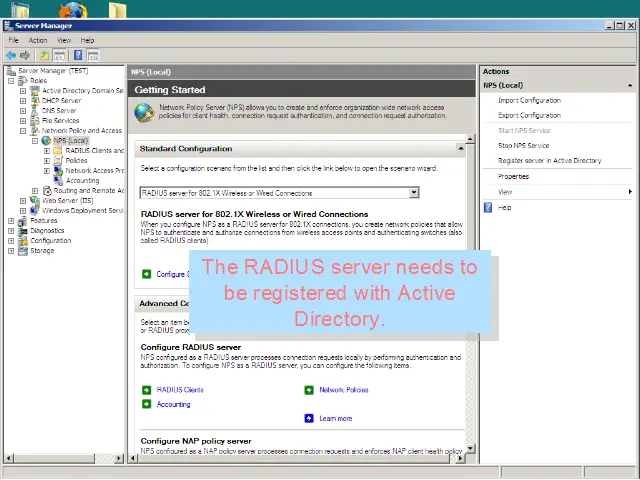The image size is (640, 480).
Task: Click the Policies icon in the tree
Action: pos(58,160)
